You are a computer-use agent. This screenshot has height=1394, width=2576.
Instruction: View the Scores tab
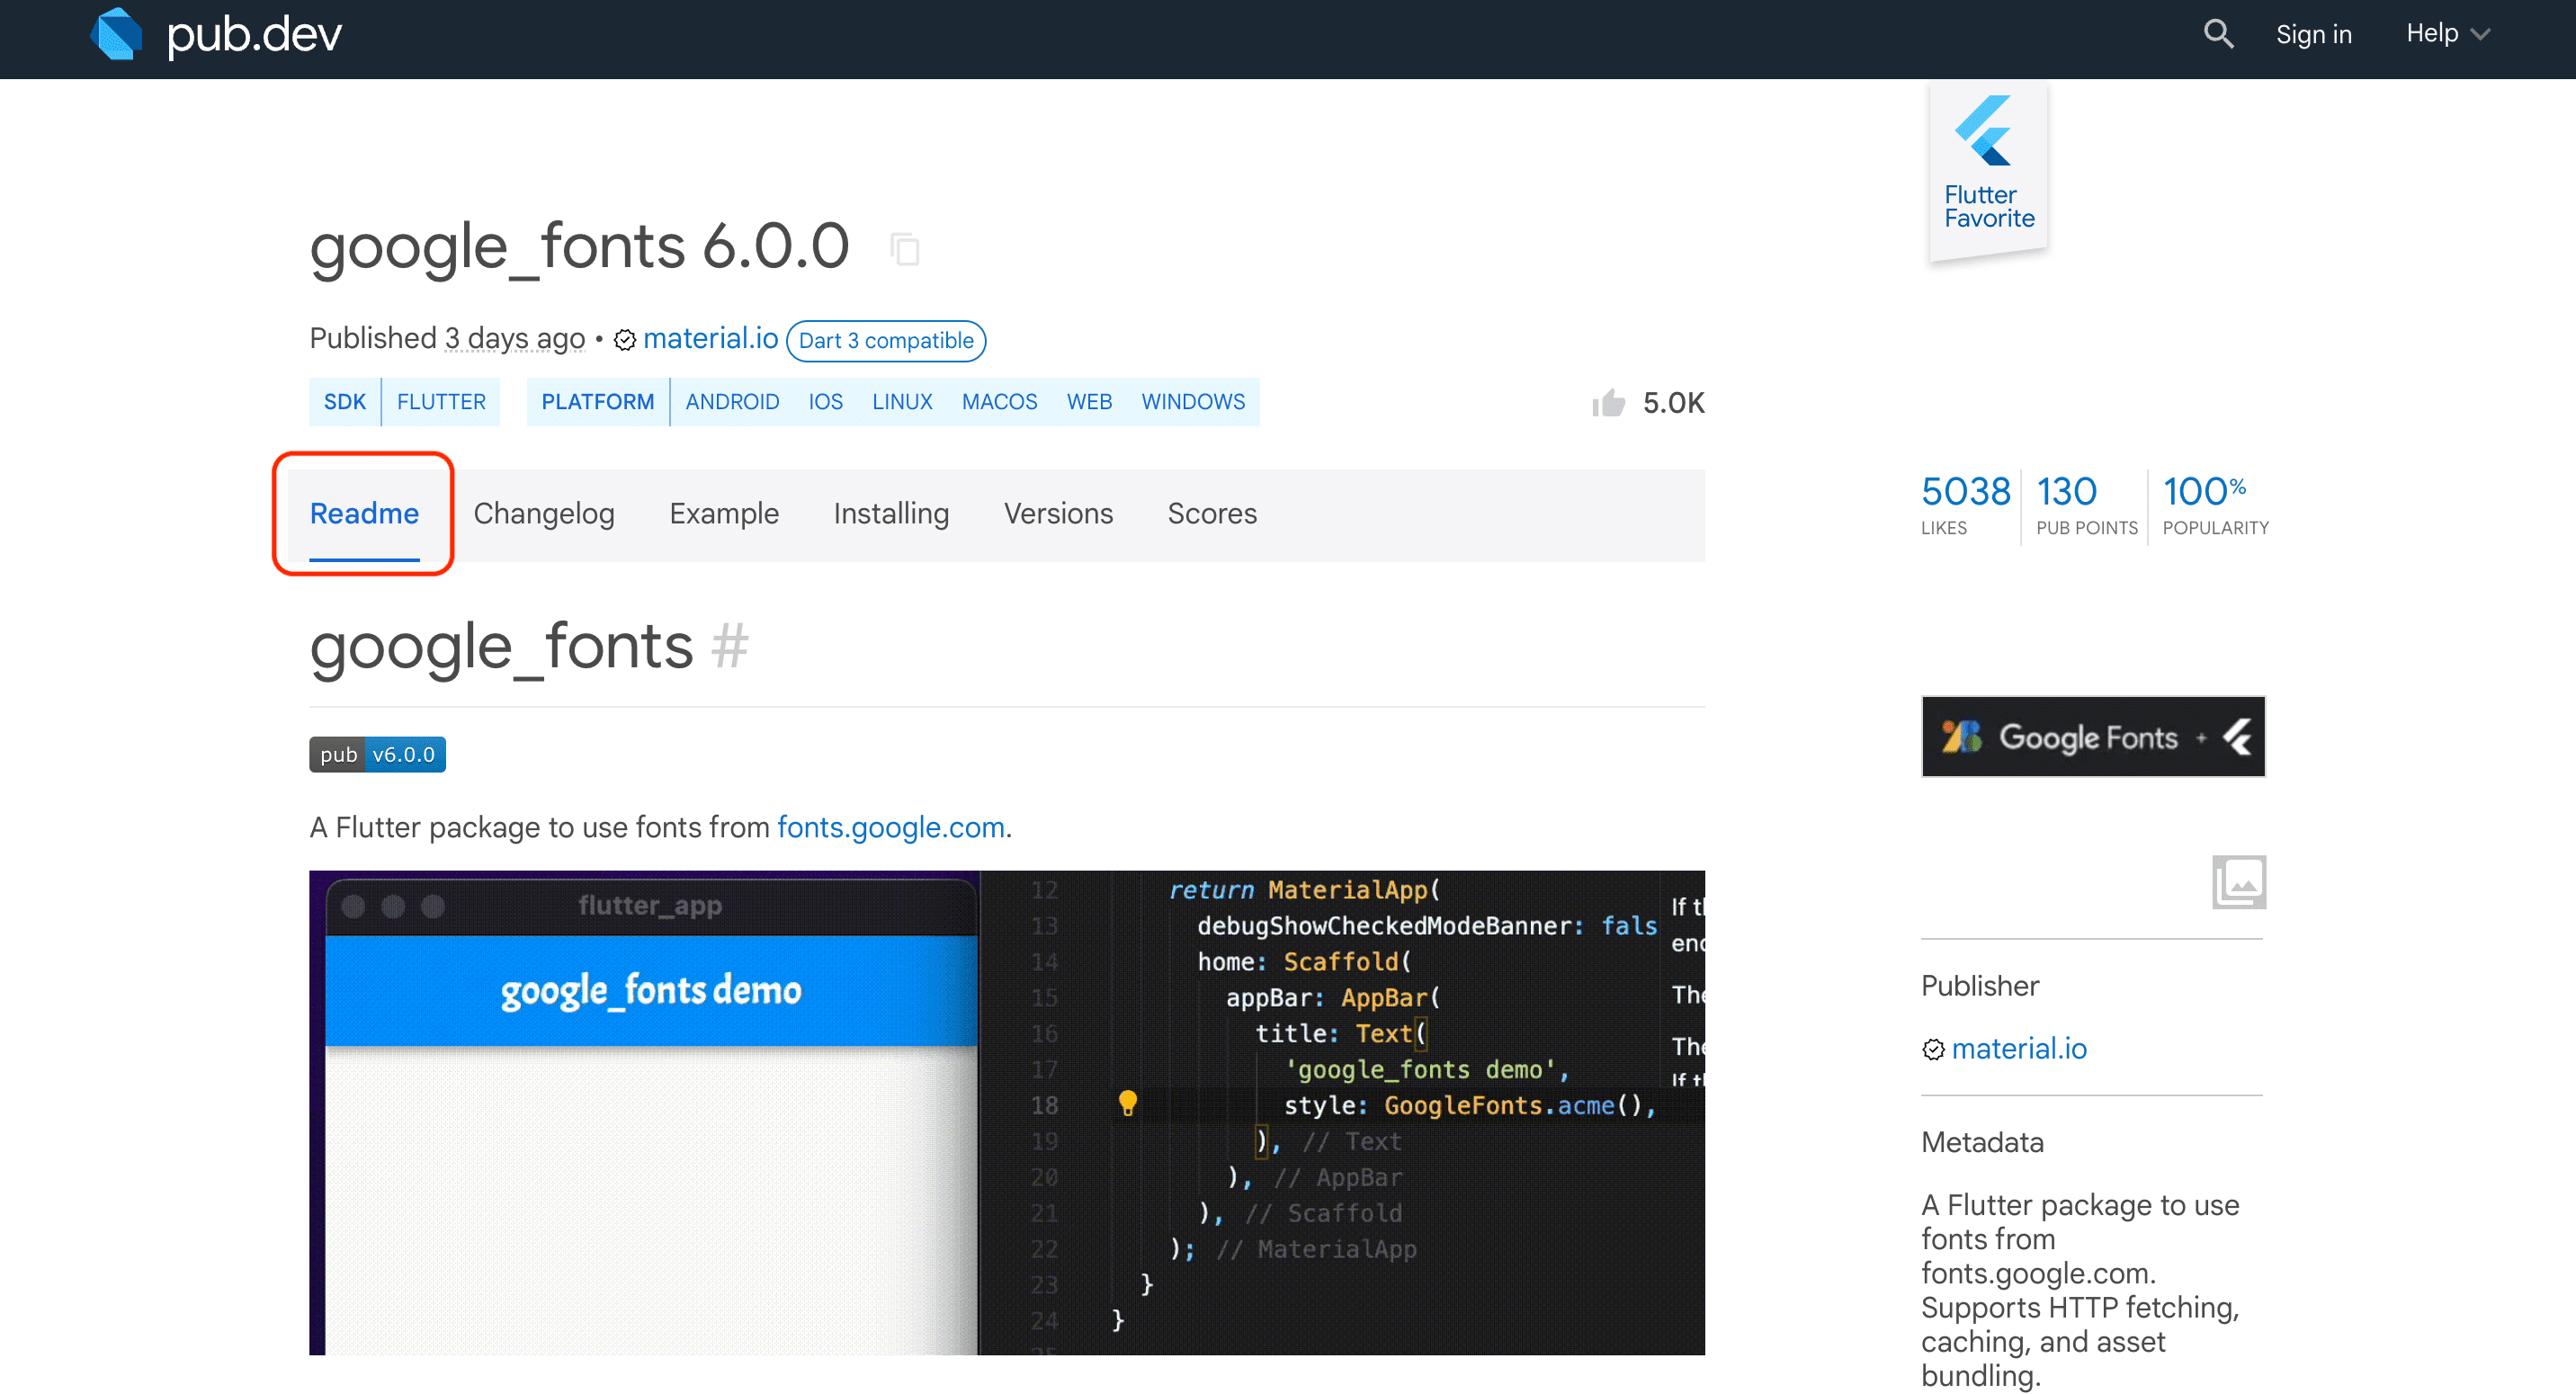[x=1211, y=514]
